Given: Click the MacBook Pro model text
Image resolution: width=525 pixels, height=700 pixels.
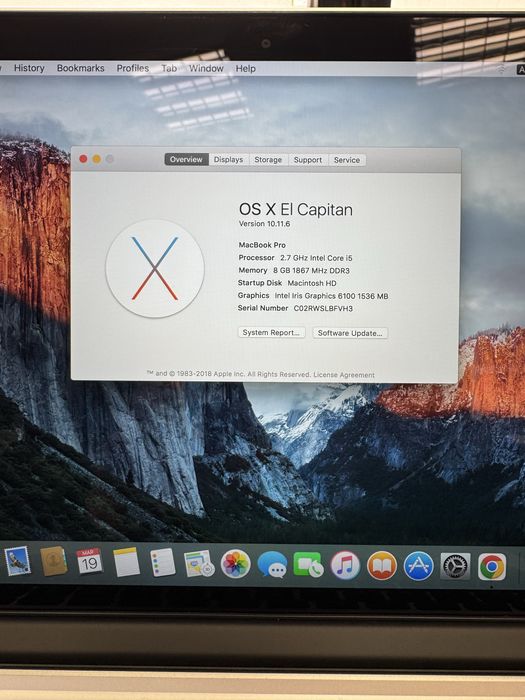Looking at the screenshot, I should (262, 245).
